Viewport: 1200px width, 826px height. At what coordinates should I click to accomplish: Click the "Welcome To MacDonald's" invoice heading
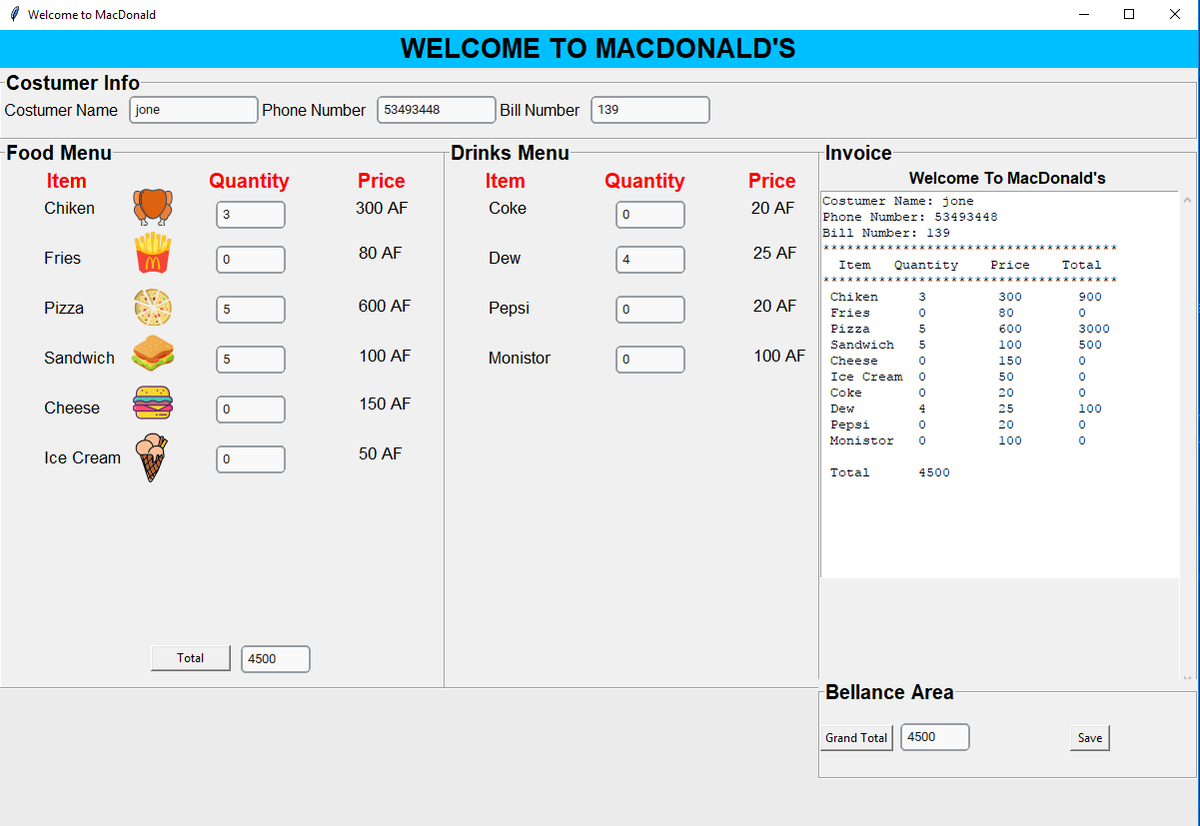1007,178
